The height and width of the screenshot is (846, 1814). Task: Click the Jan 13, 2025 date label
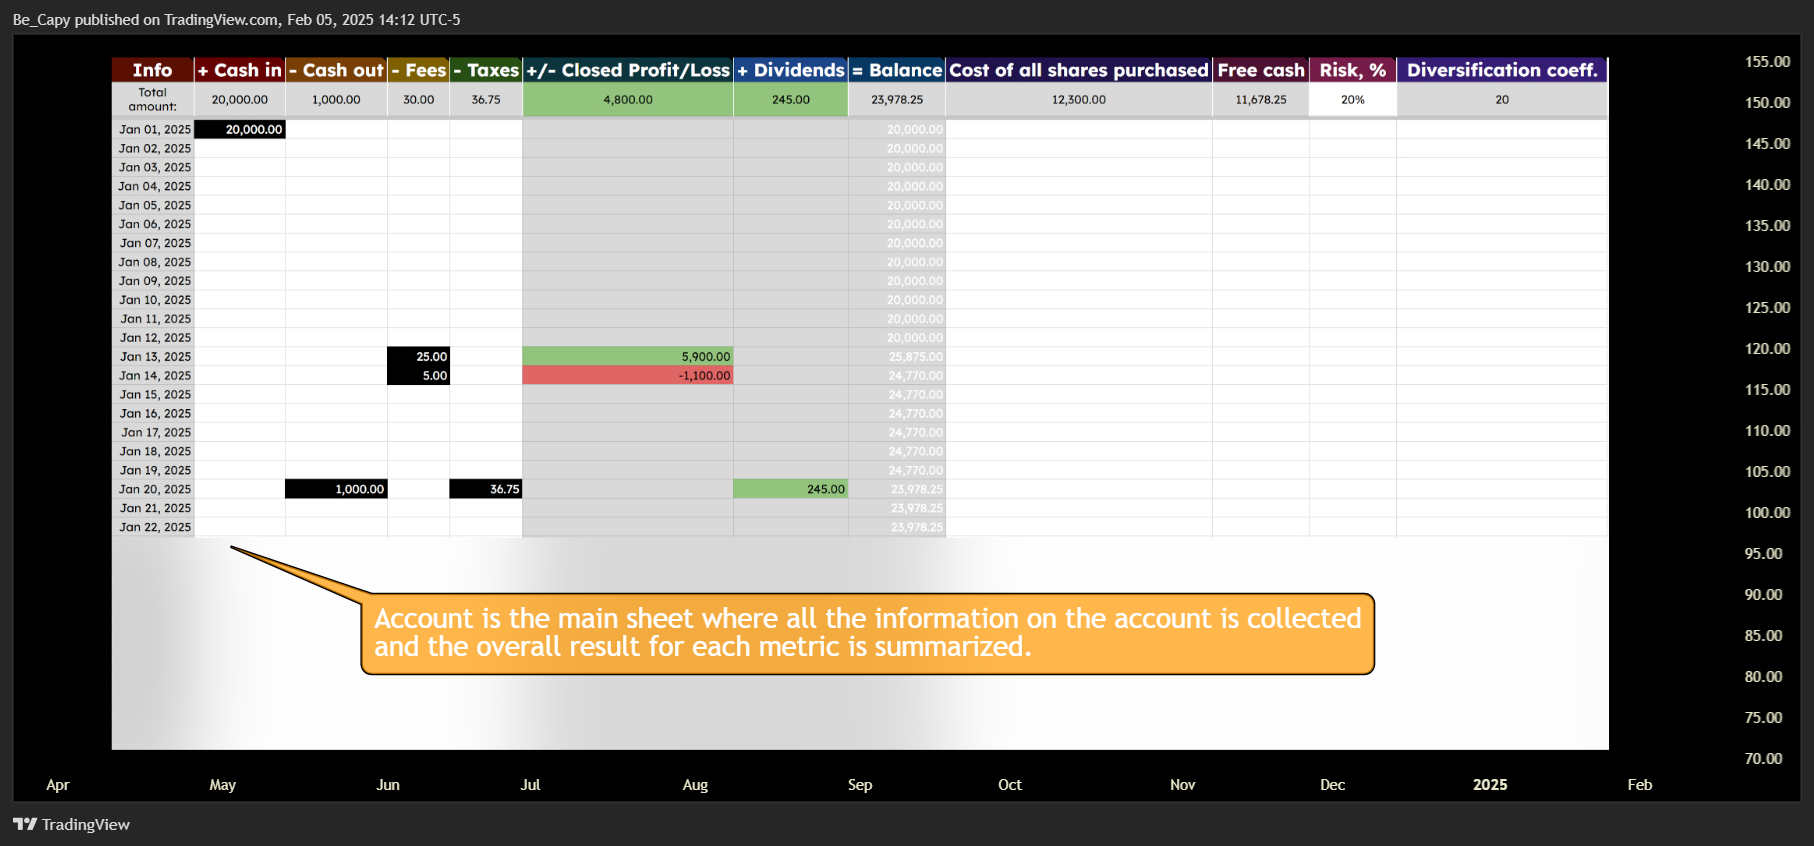pyautogui.click(x=155, y=356)
